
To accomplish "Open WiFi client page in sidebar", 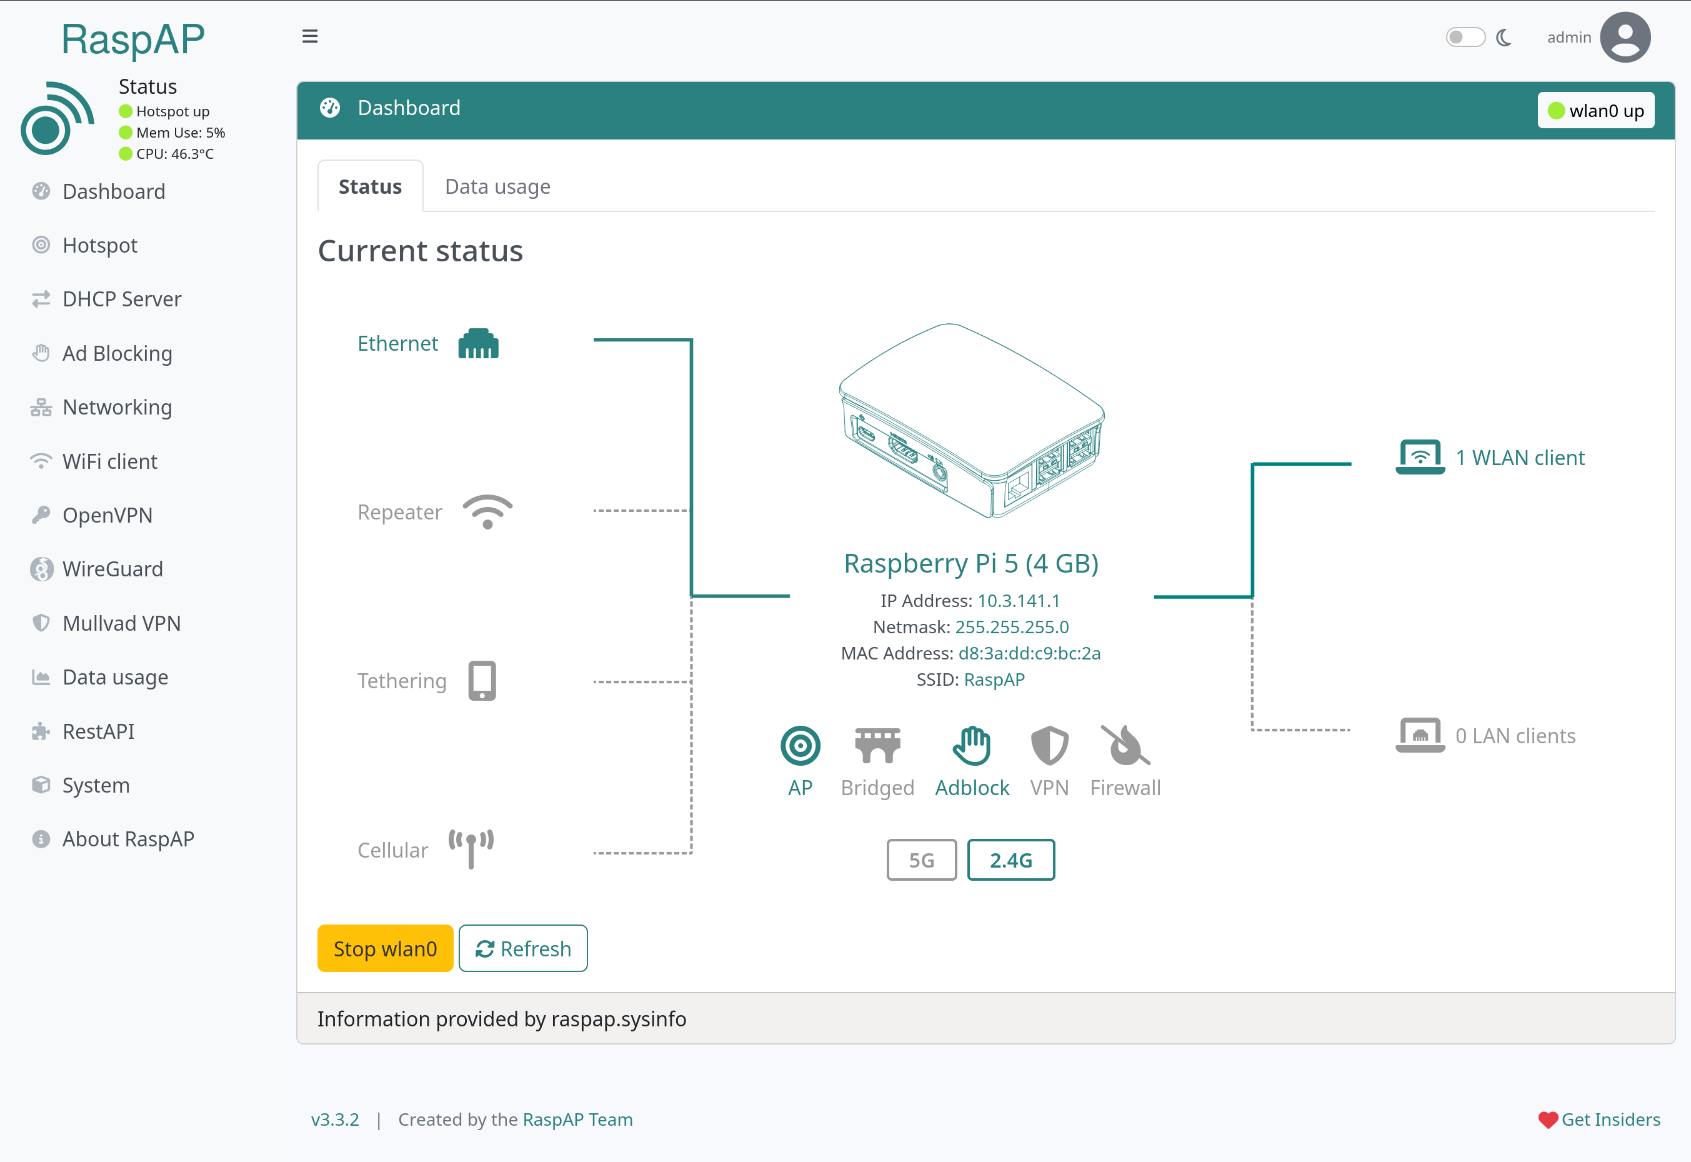I will 110,461.
